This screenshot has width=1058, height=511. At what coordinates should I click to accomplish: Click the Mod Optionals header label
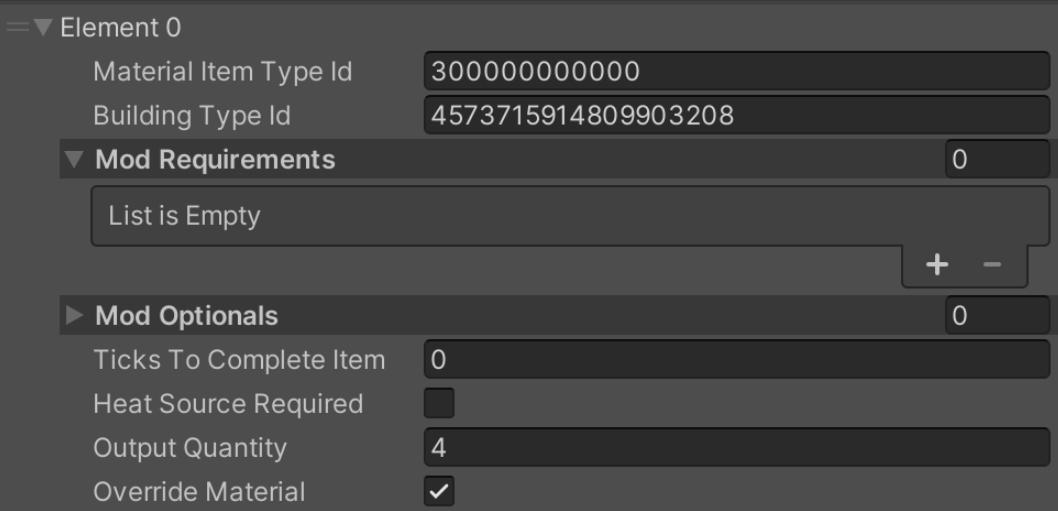tap(186, 315)
